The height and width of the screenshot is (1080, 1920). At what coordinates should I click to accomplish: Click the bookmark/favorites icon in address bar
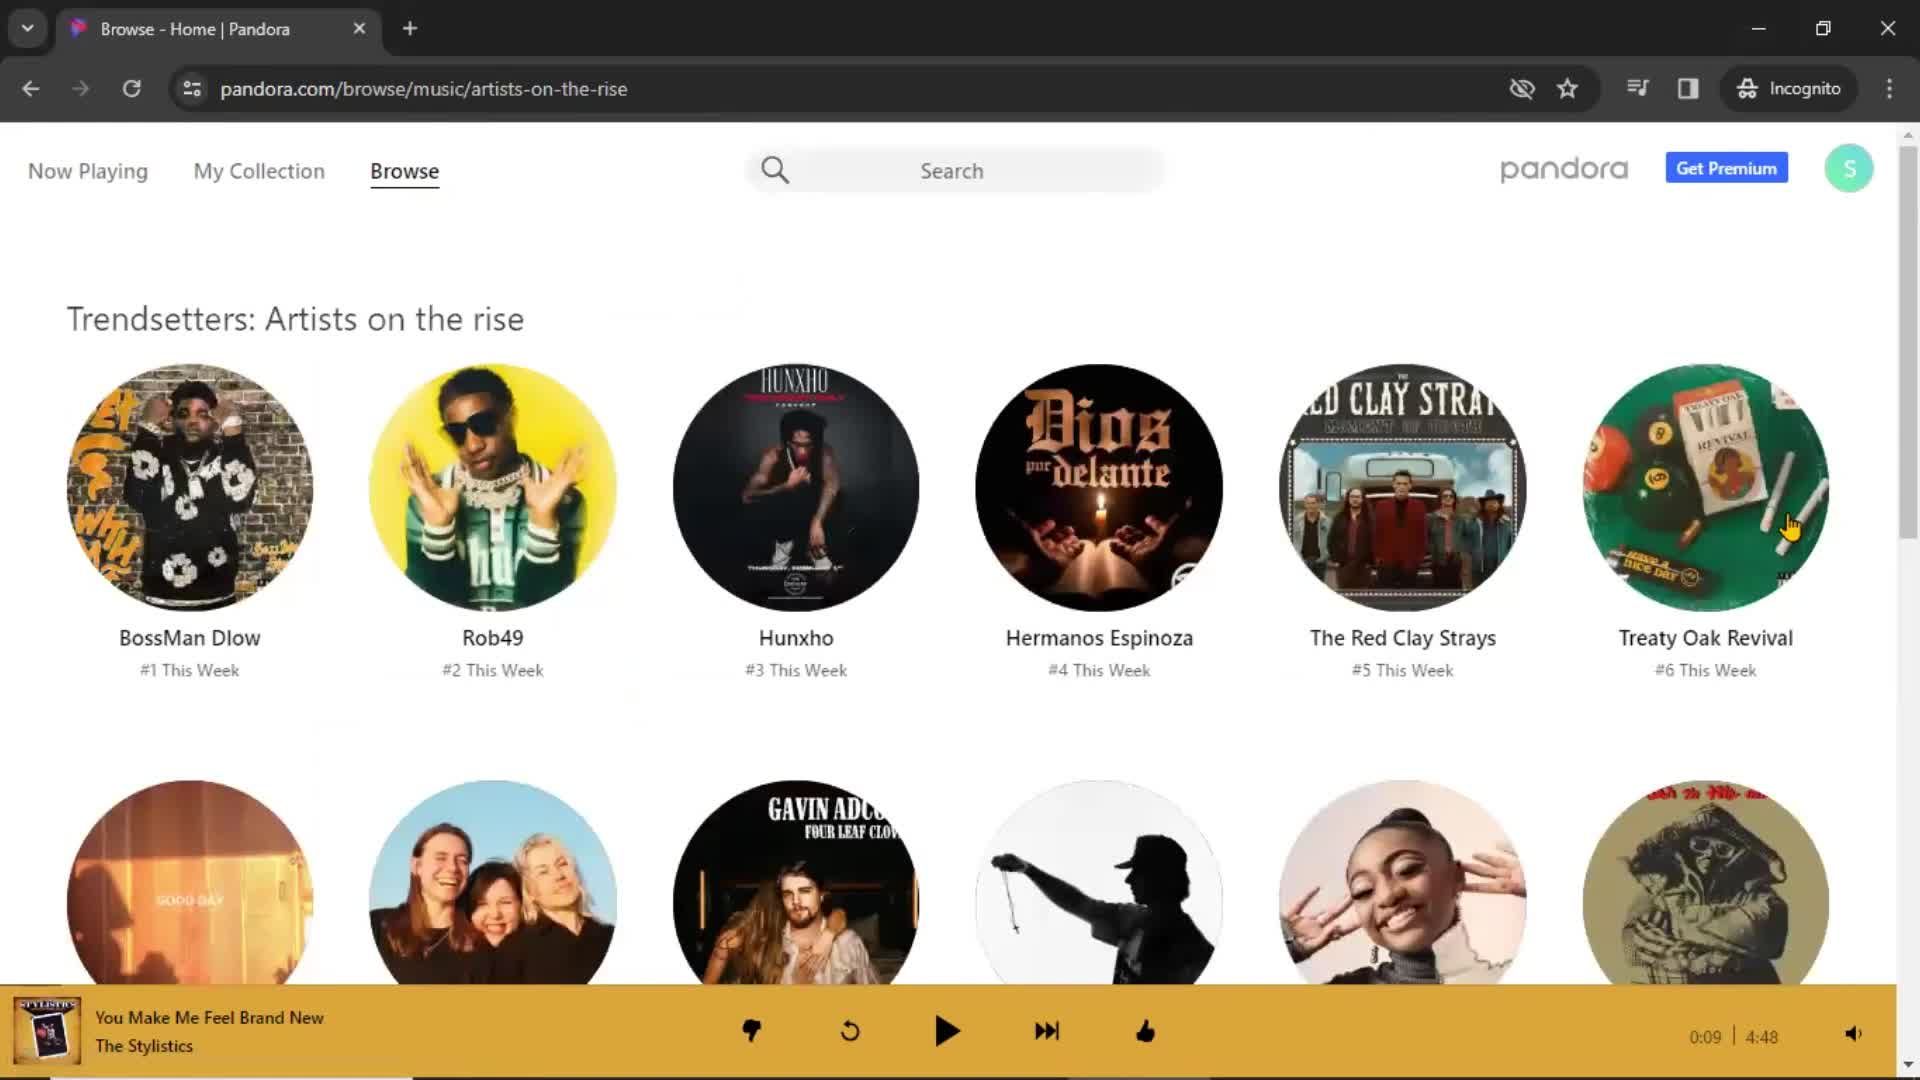pyautogui.click(x=1567, y=88)
